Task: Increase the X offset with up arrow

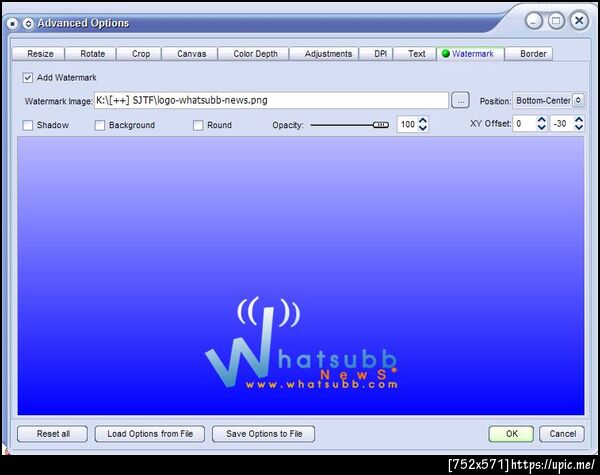Action: 541,120
